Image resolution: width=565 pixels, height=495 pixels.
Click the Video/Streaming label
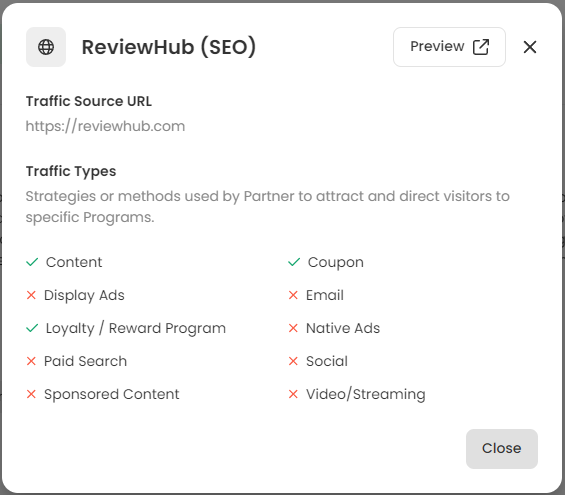point(366,394)
